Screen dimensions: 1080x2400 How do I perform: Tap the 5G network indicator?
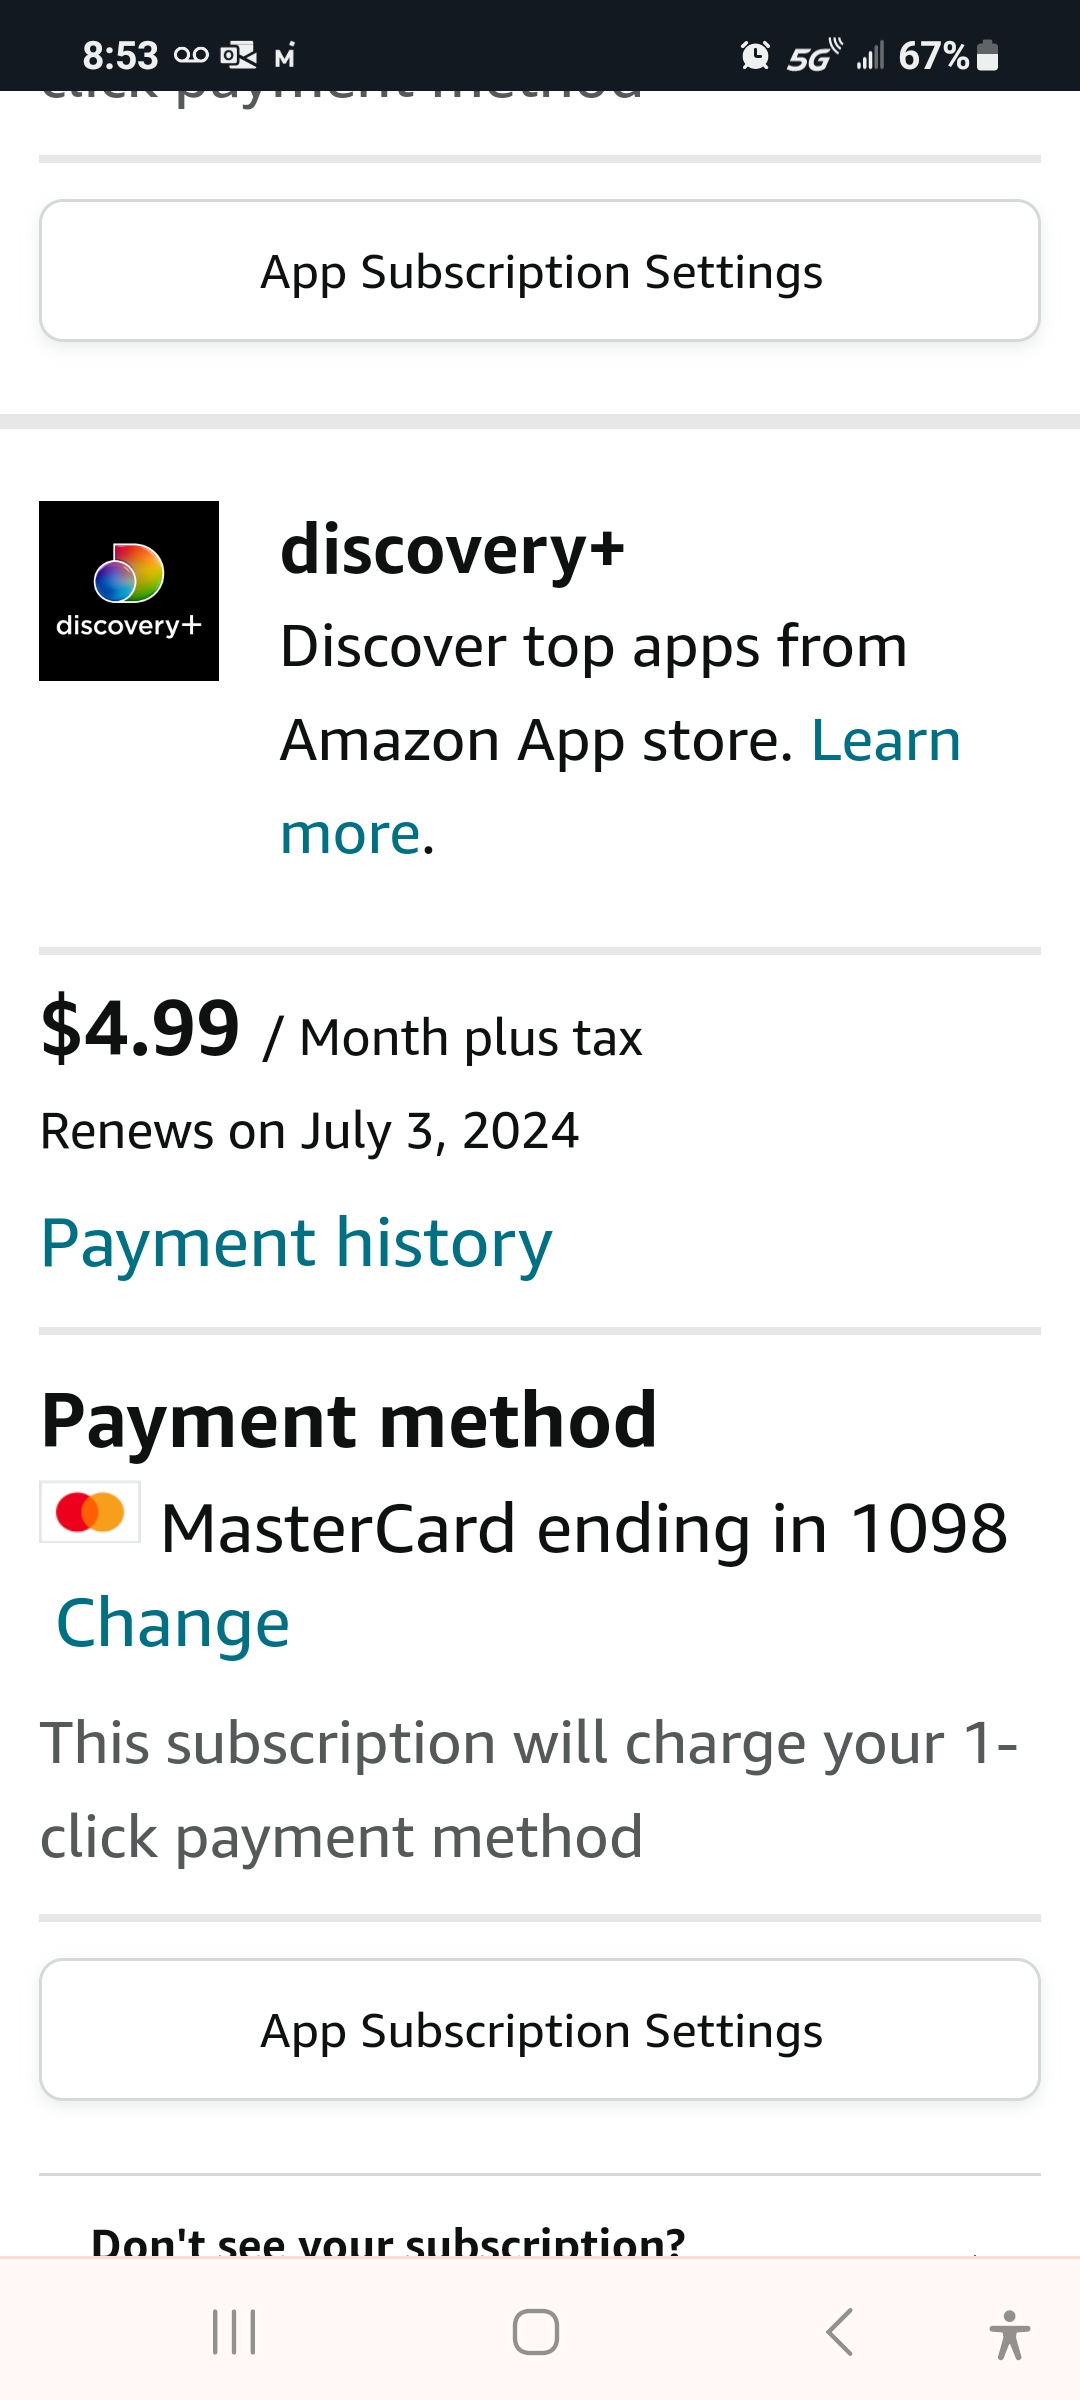(x=812, y=56)
